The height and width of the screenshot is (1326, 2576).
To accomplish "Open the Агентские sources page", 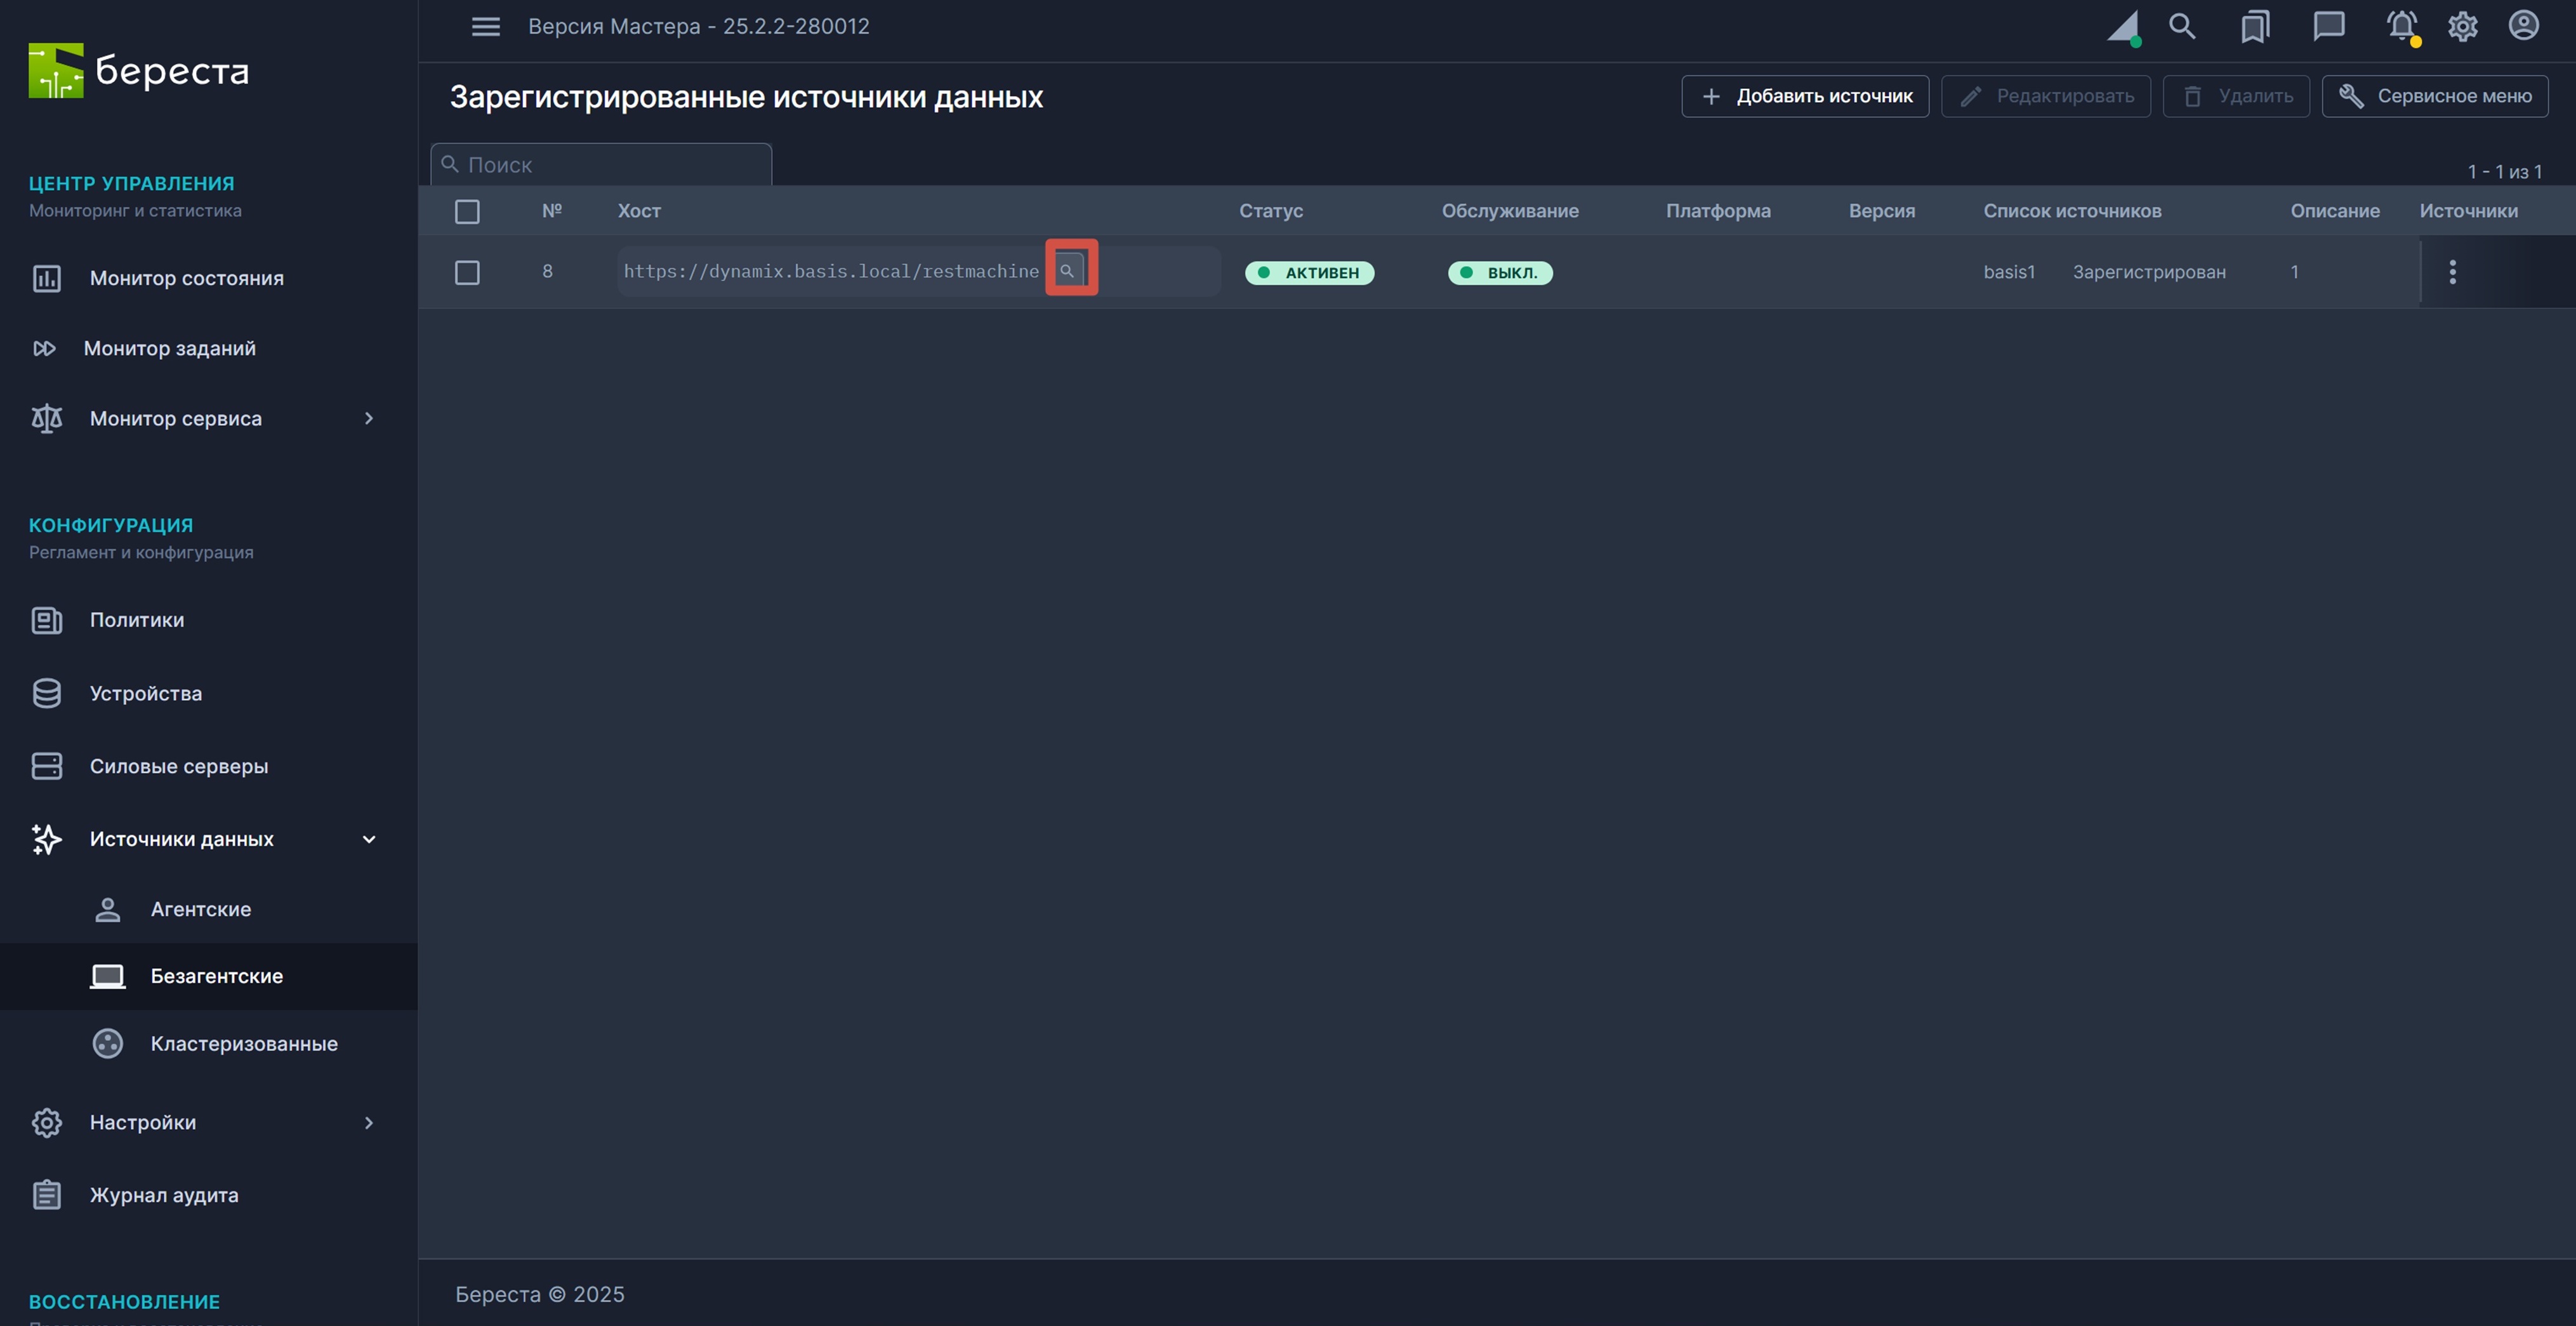I will click(200, 909).
